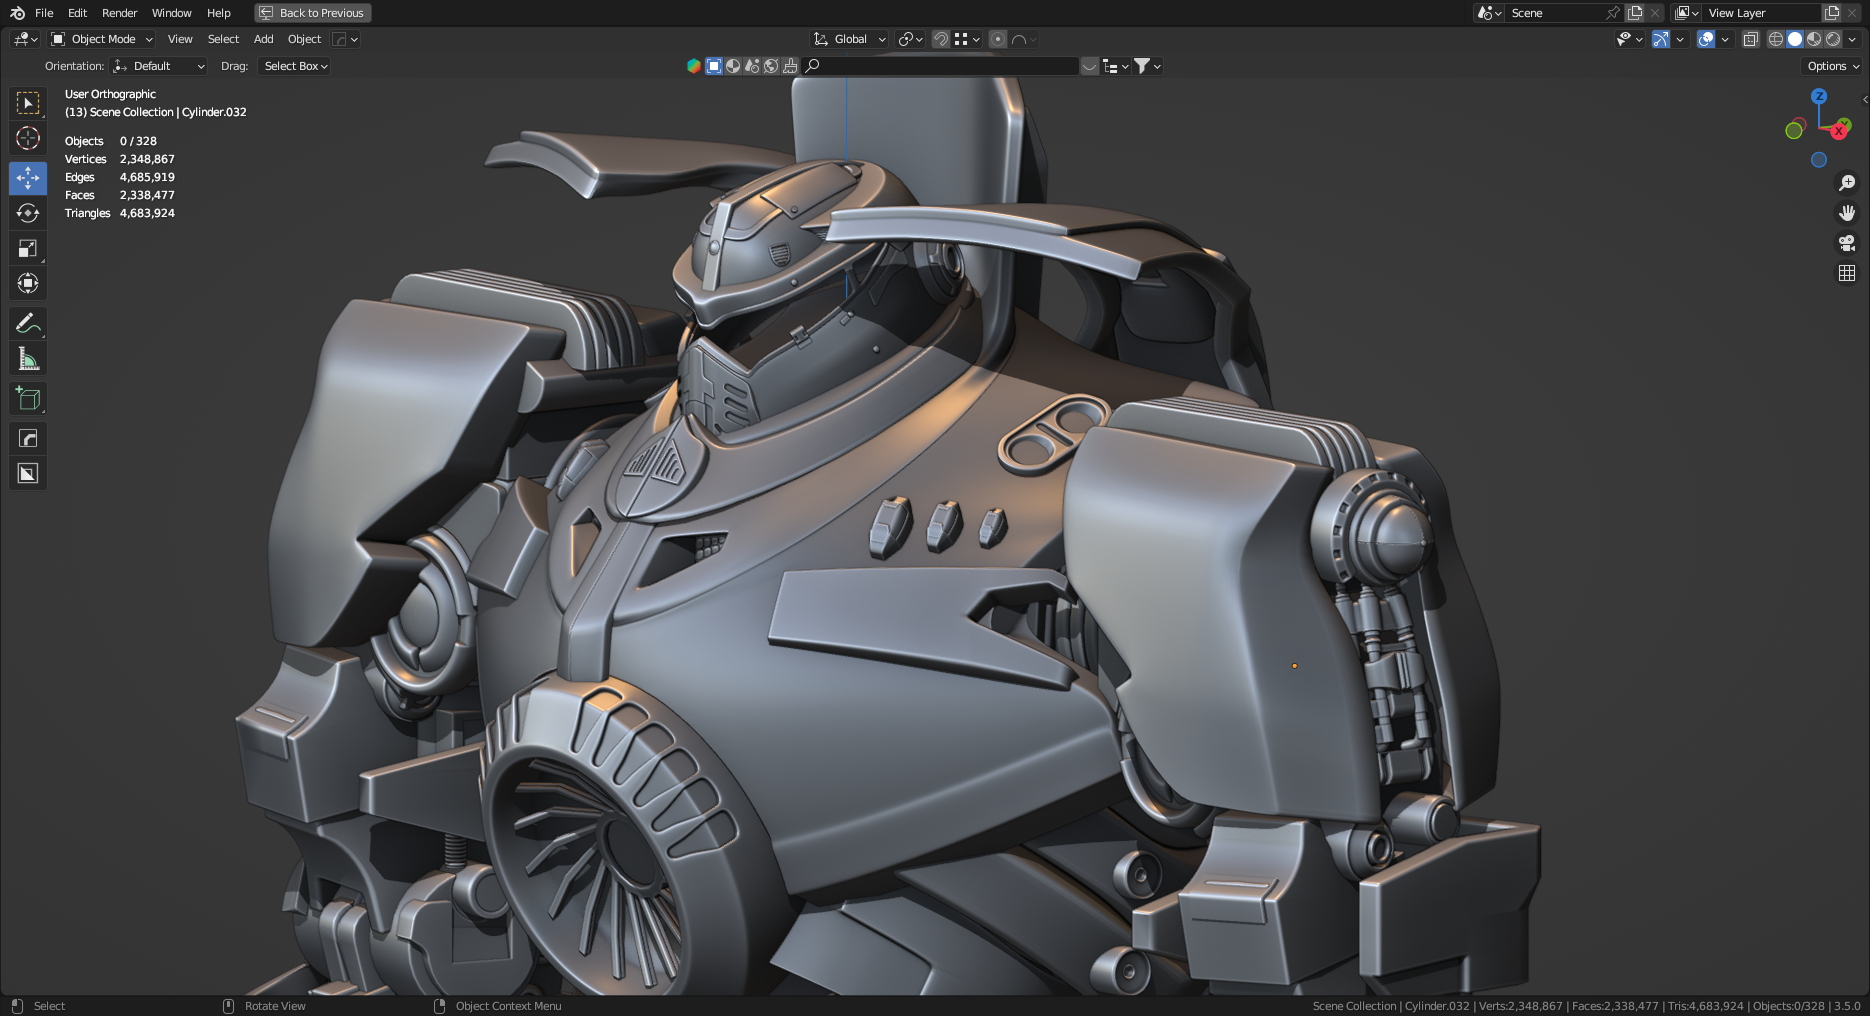Open the pivot point dropdown

click(x=910, y=39)
